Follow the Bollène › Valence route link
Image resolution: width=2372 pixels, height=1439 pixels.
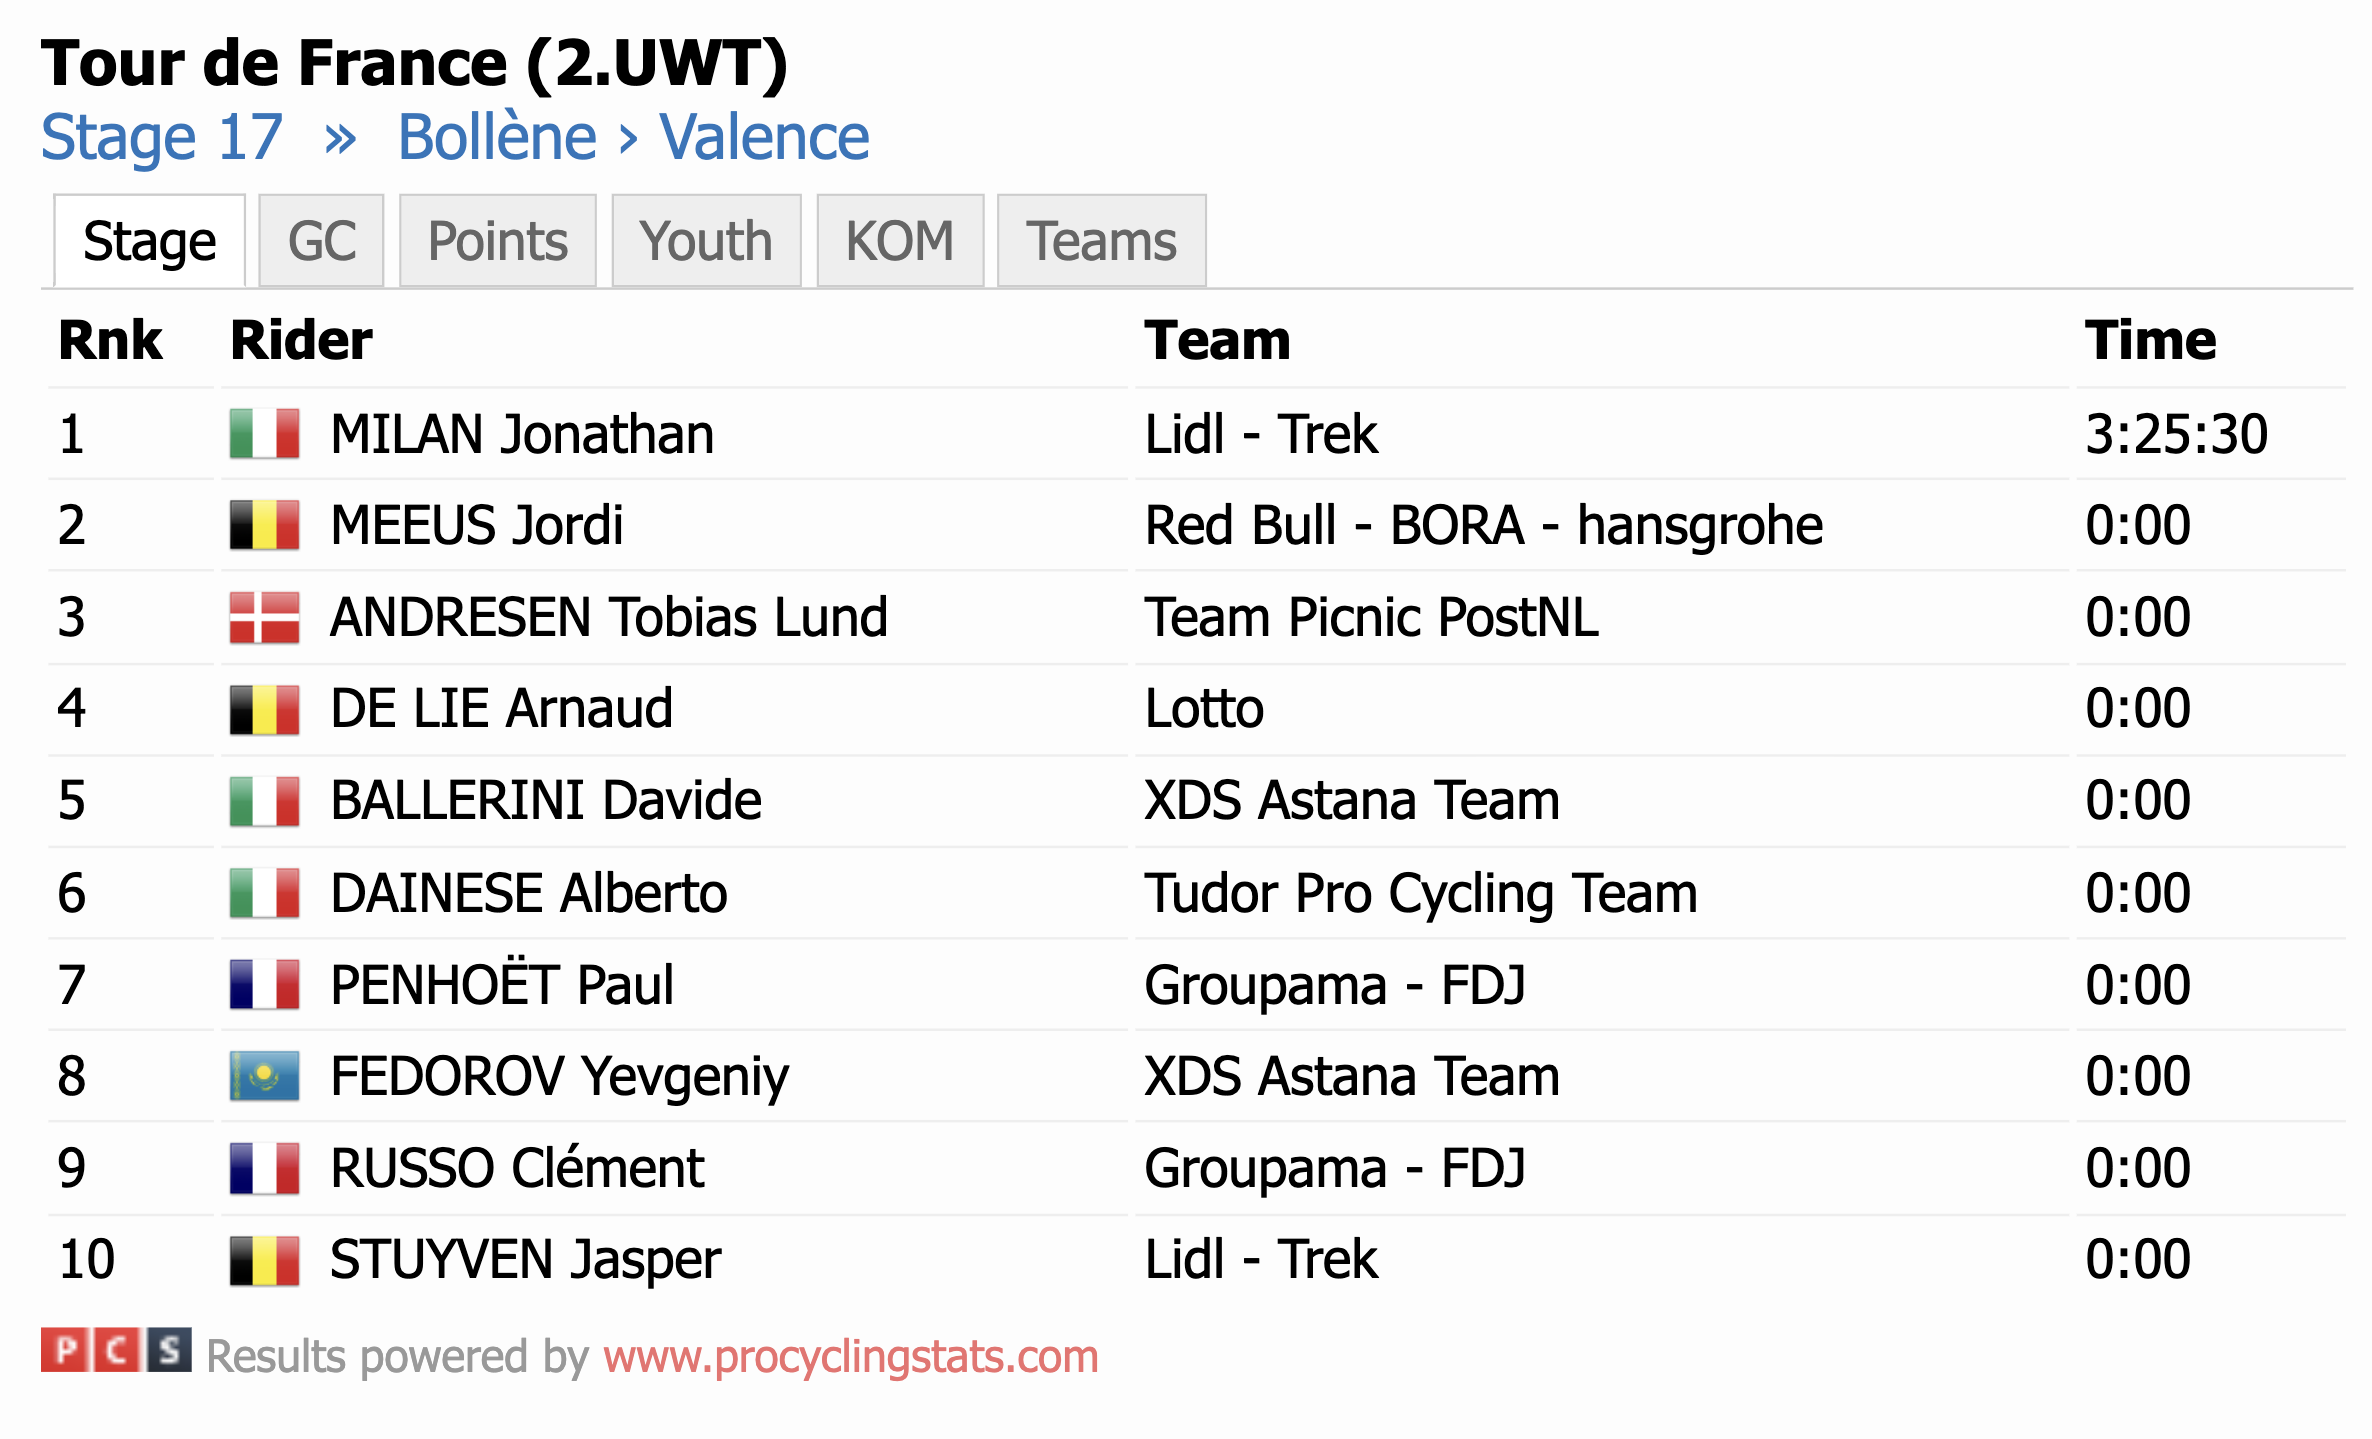tap(634, 137)
